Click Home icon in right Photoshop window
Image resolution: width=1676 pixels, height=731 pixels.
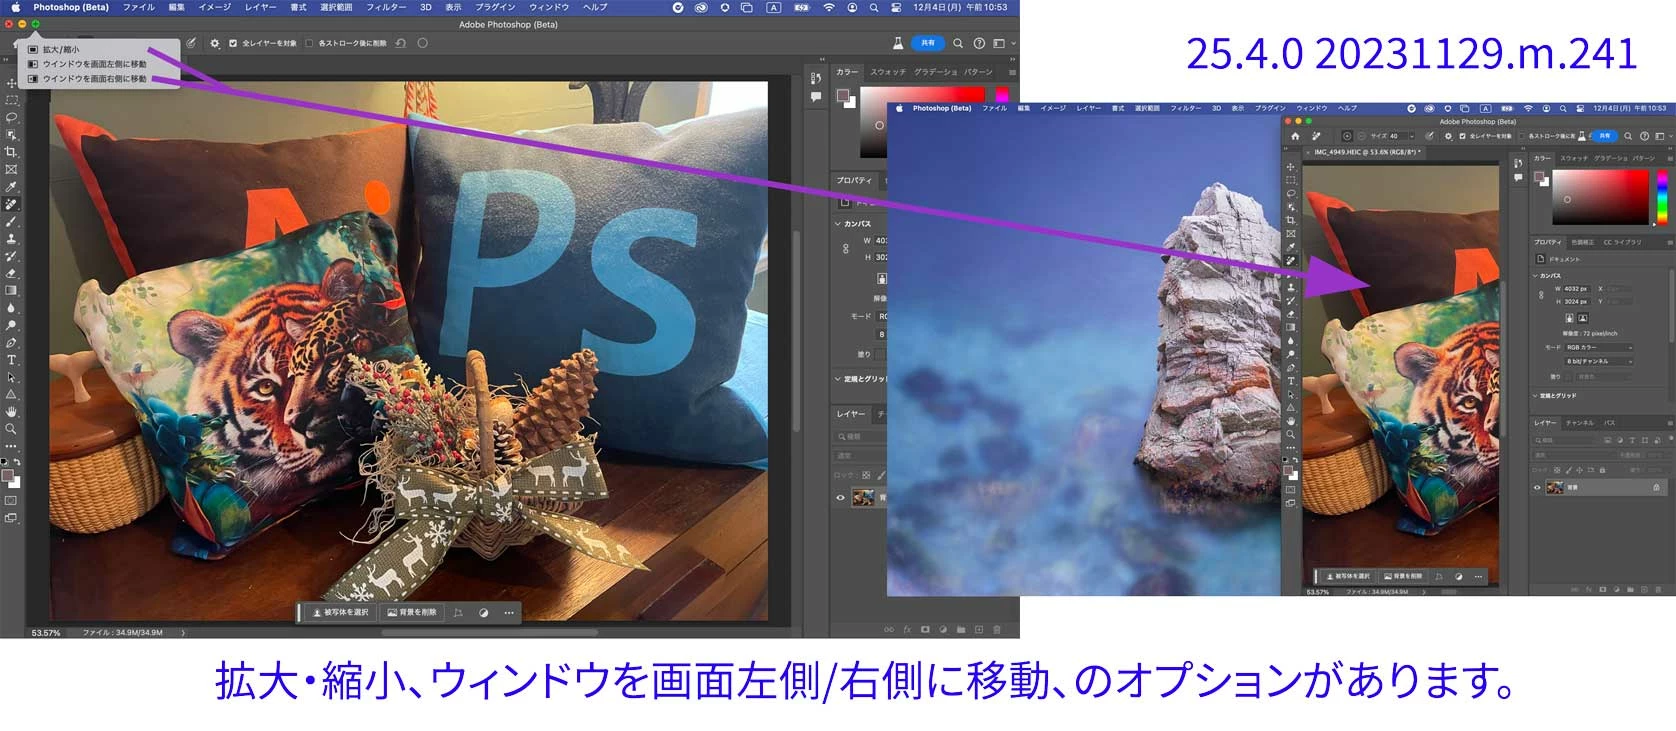pos(1295,136)
